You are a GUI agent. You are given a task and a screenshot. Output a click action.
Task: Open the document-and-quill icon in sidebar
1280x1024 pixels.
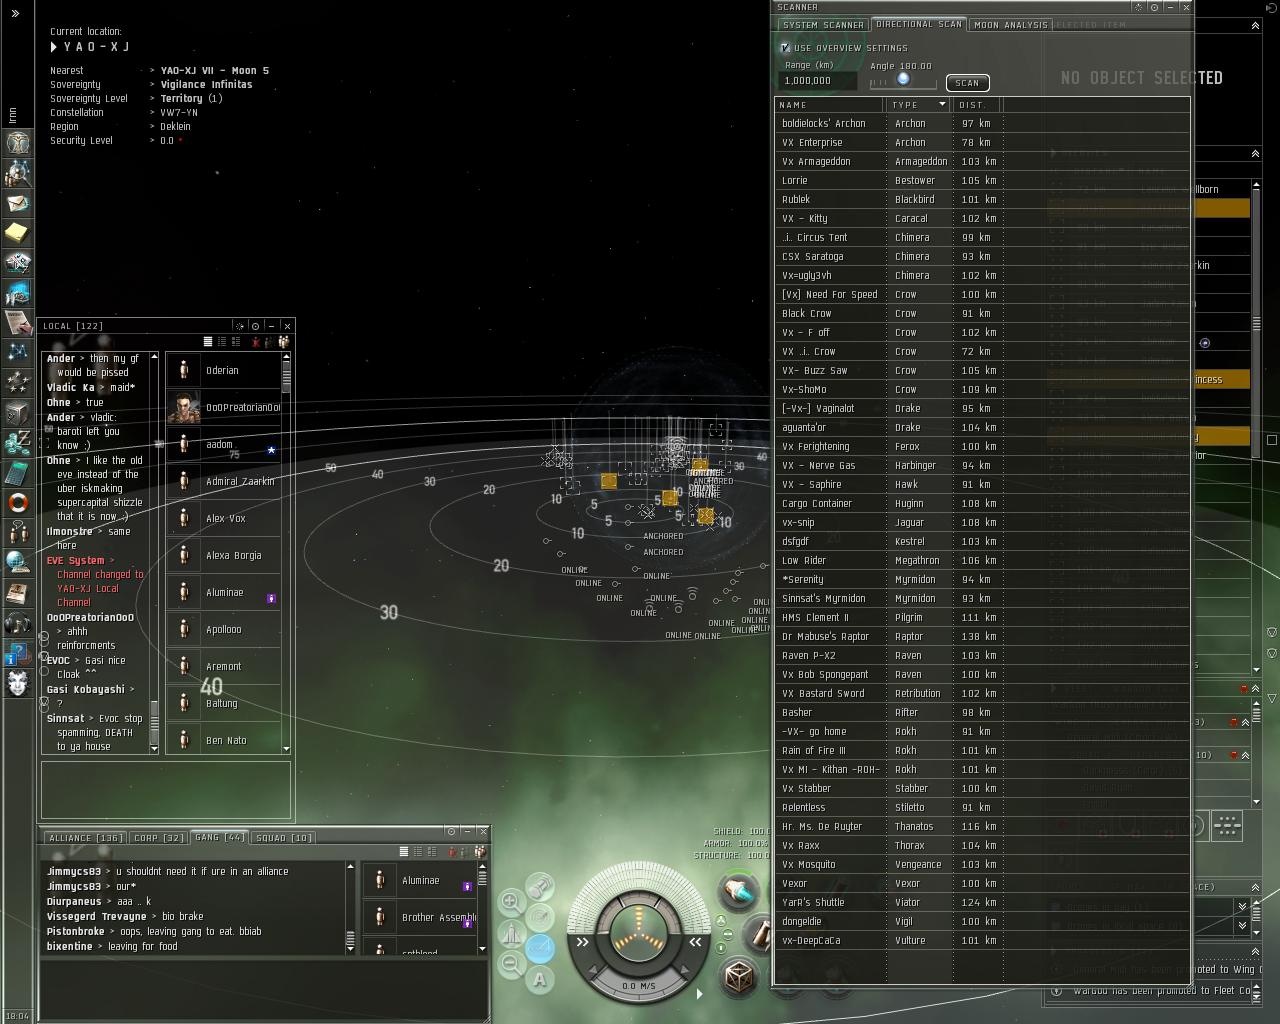coord(18,322)
